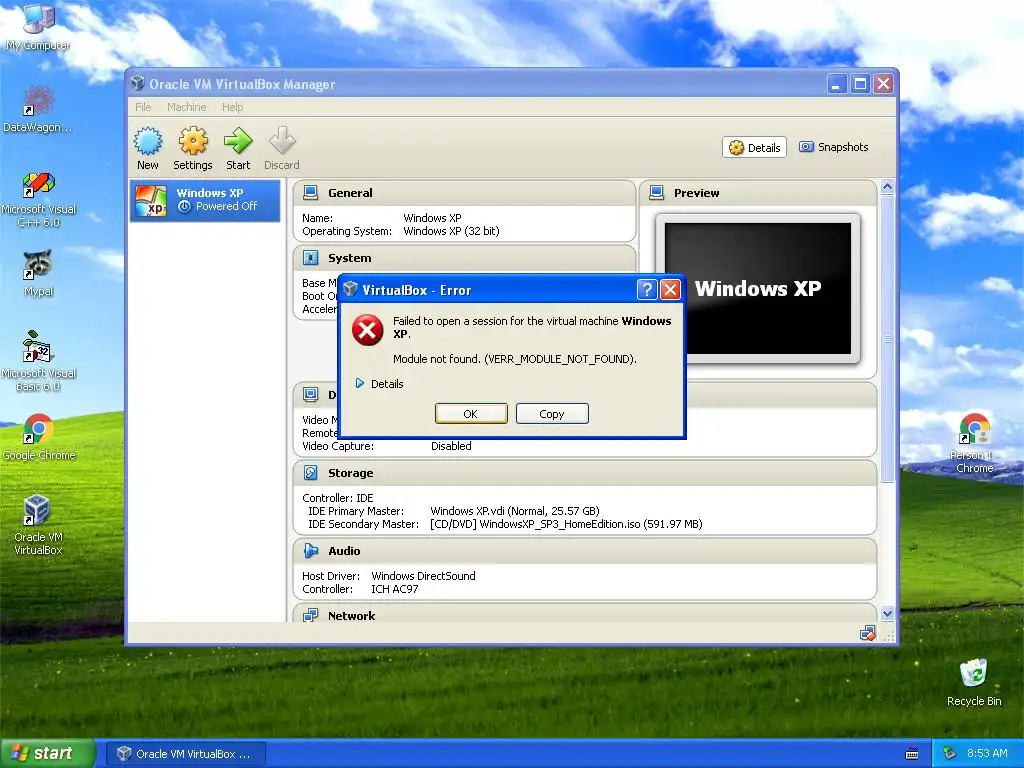The height and width of the screenshot is (768, 1024).
Task: Open the Person 1 Chrome shortcut
Action: [x=974, y=443]
